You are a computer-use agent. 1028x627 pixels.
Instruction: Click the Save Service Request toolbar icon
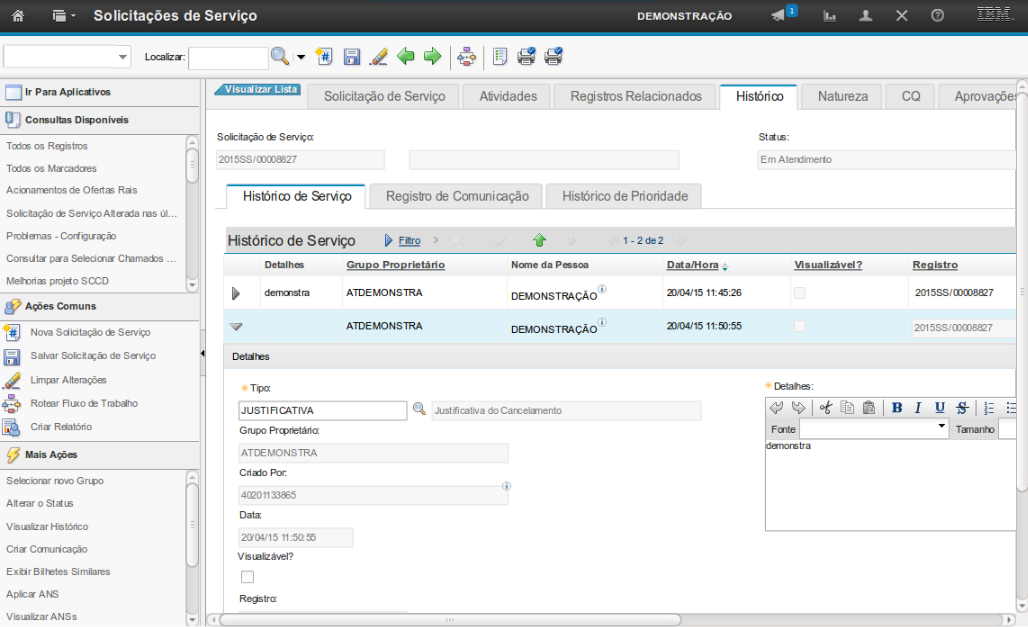352,57
